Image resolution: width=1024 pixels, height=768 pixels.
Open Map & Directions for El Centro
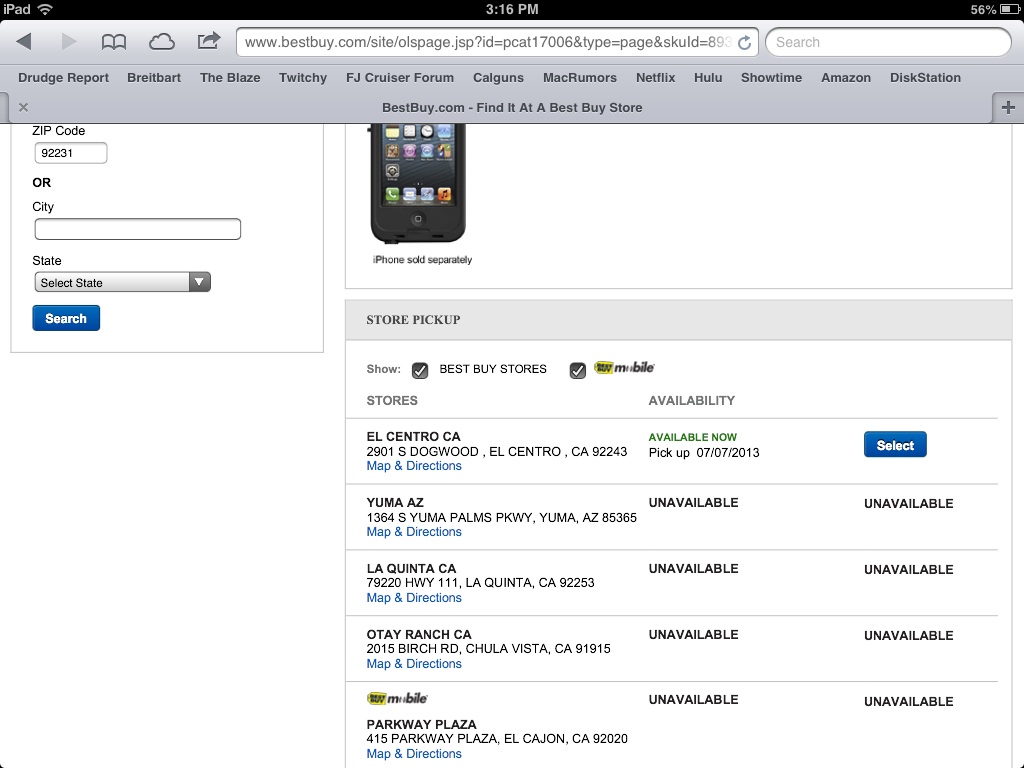tap(414, 466)
